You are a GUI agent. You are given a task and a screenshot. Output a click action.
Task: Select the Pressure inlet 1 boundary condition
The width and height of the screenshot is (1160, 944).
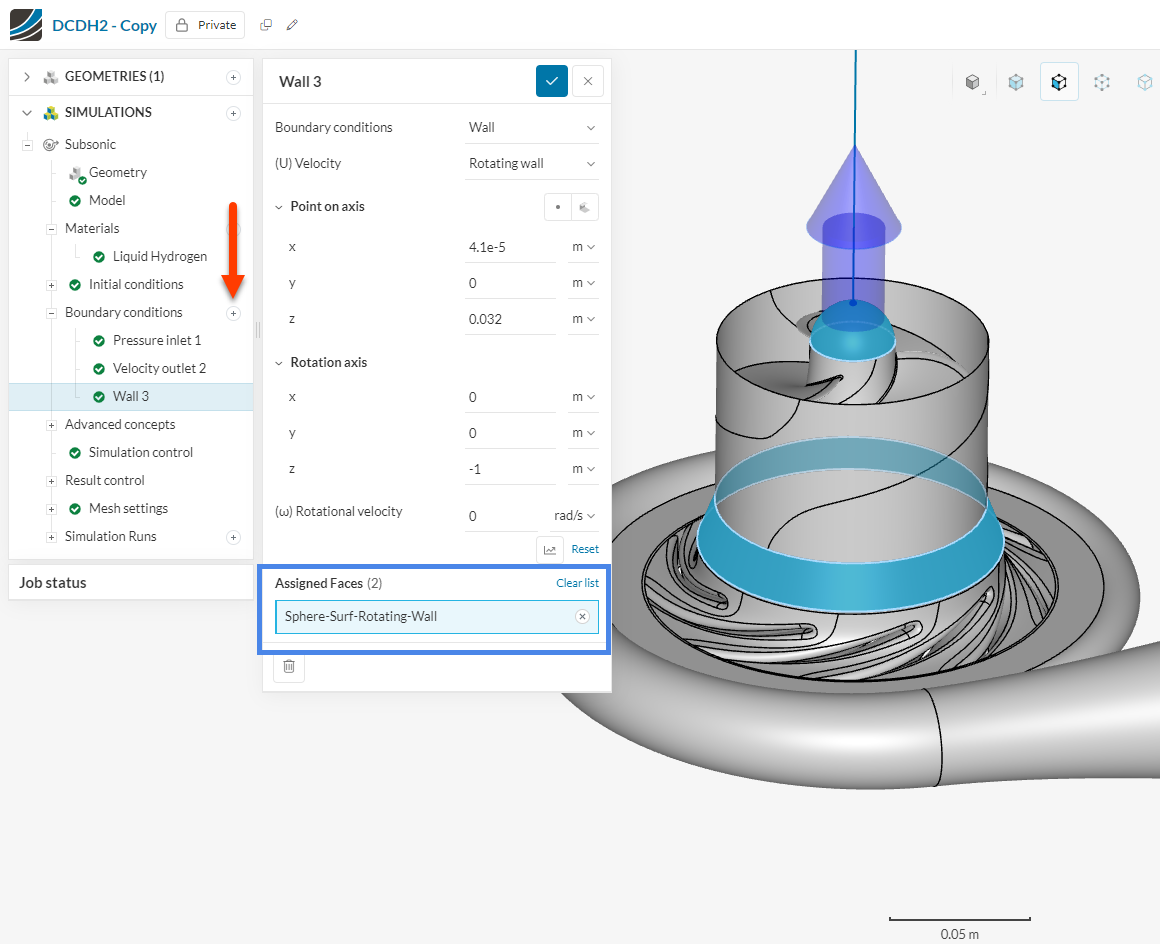pyautogui.click(x=155, y=340)
